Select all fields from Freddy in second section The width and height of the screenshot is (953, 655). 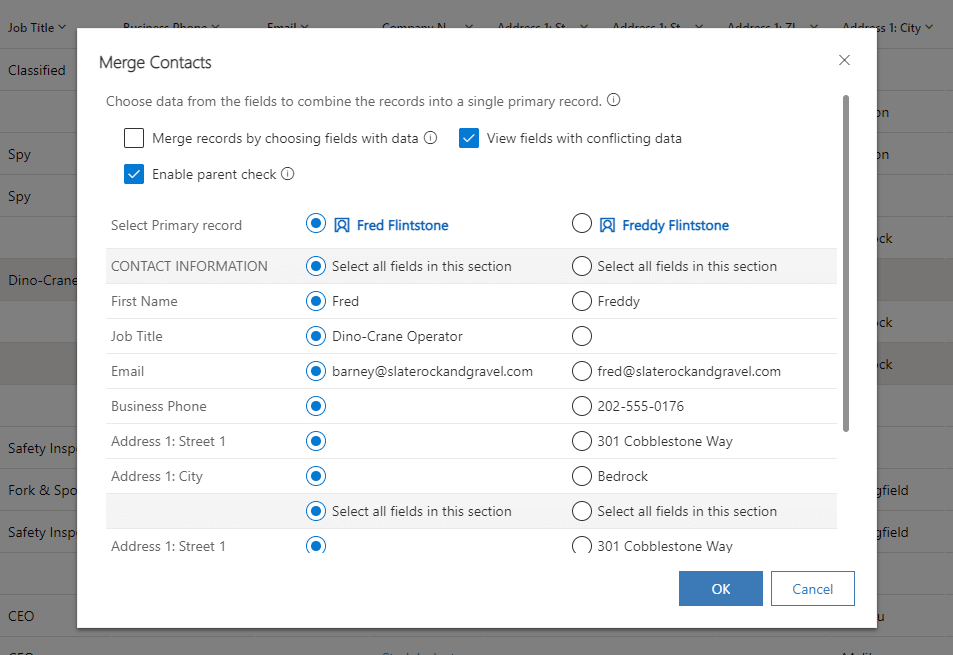pos(582,511)
